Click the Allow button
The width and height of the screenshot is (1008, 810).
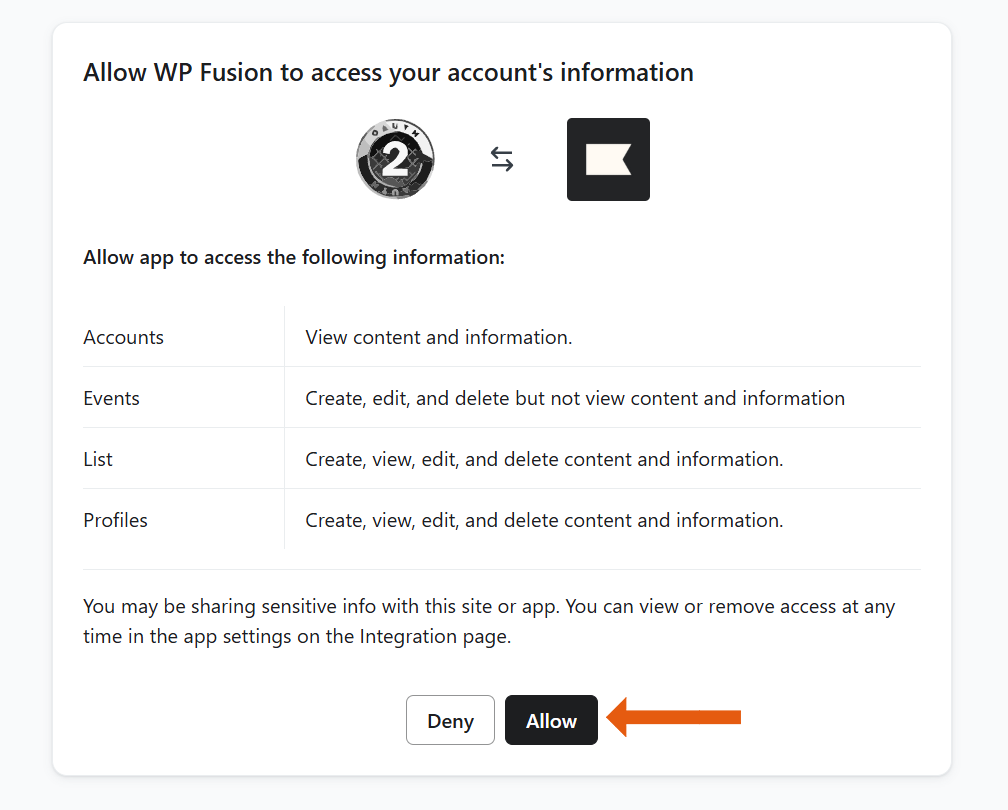point(551,720)
